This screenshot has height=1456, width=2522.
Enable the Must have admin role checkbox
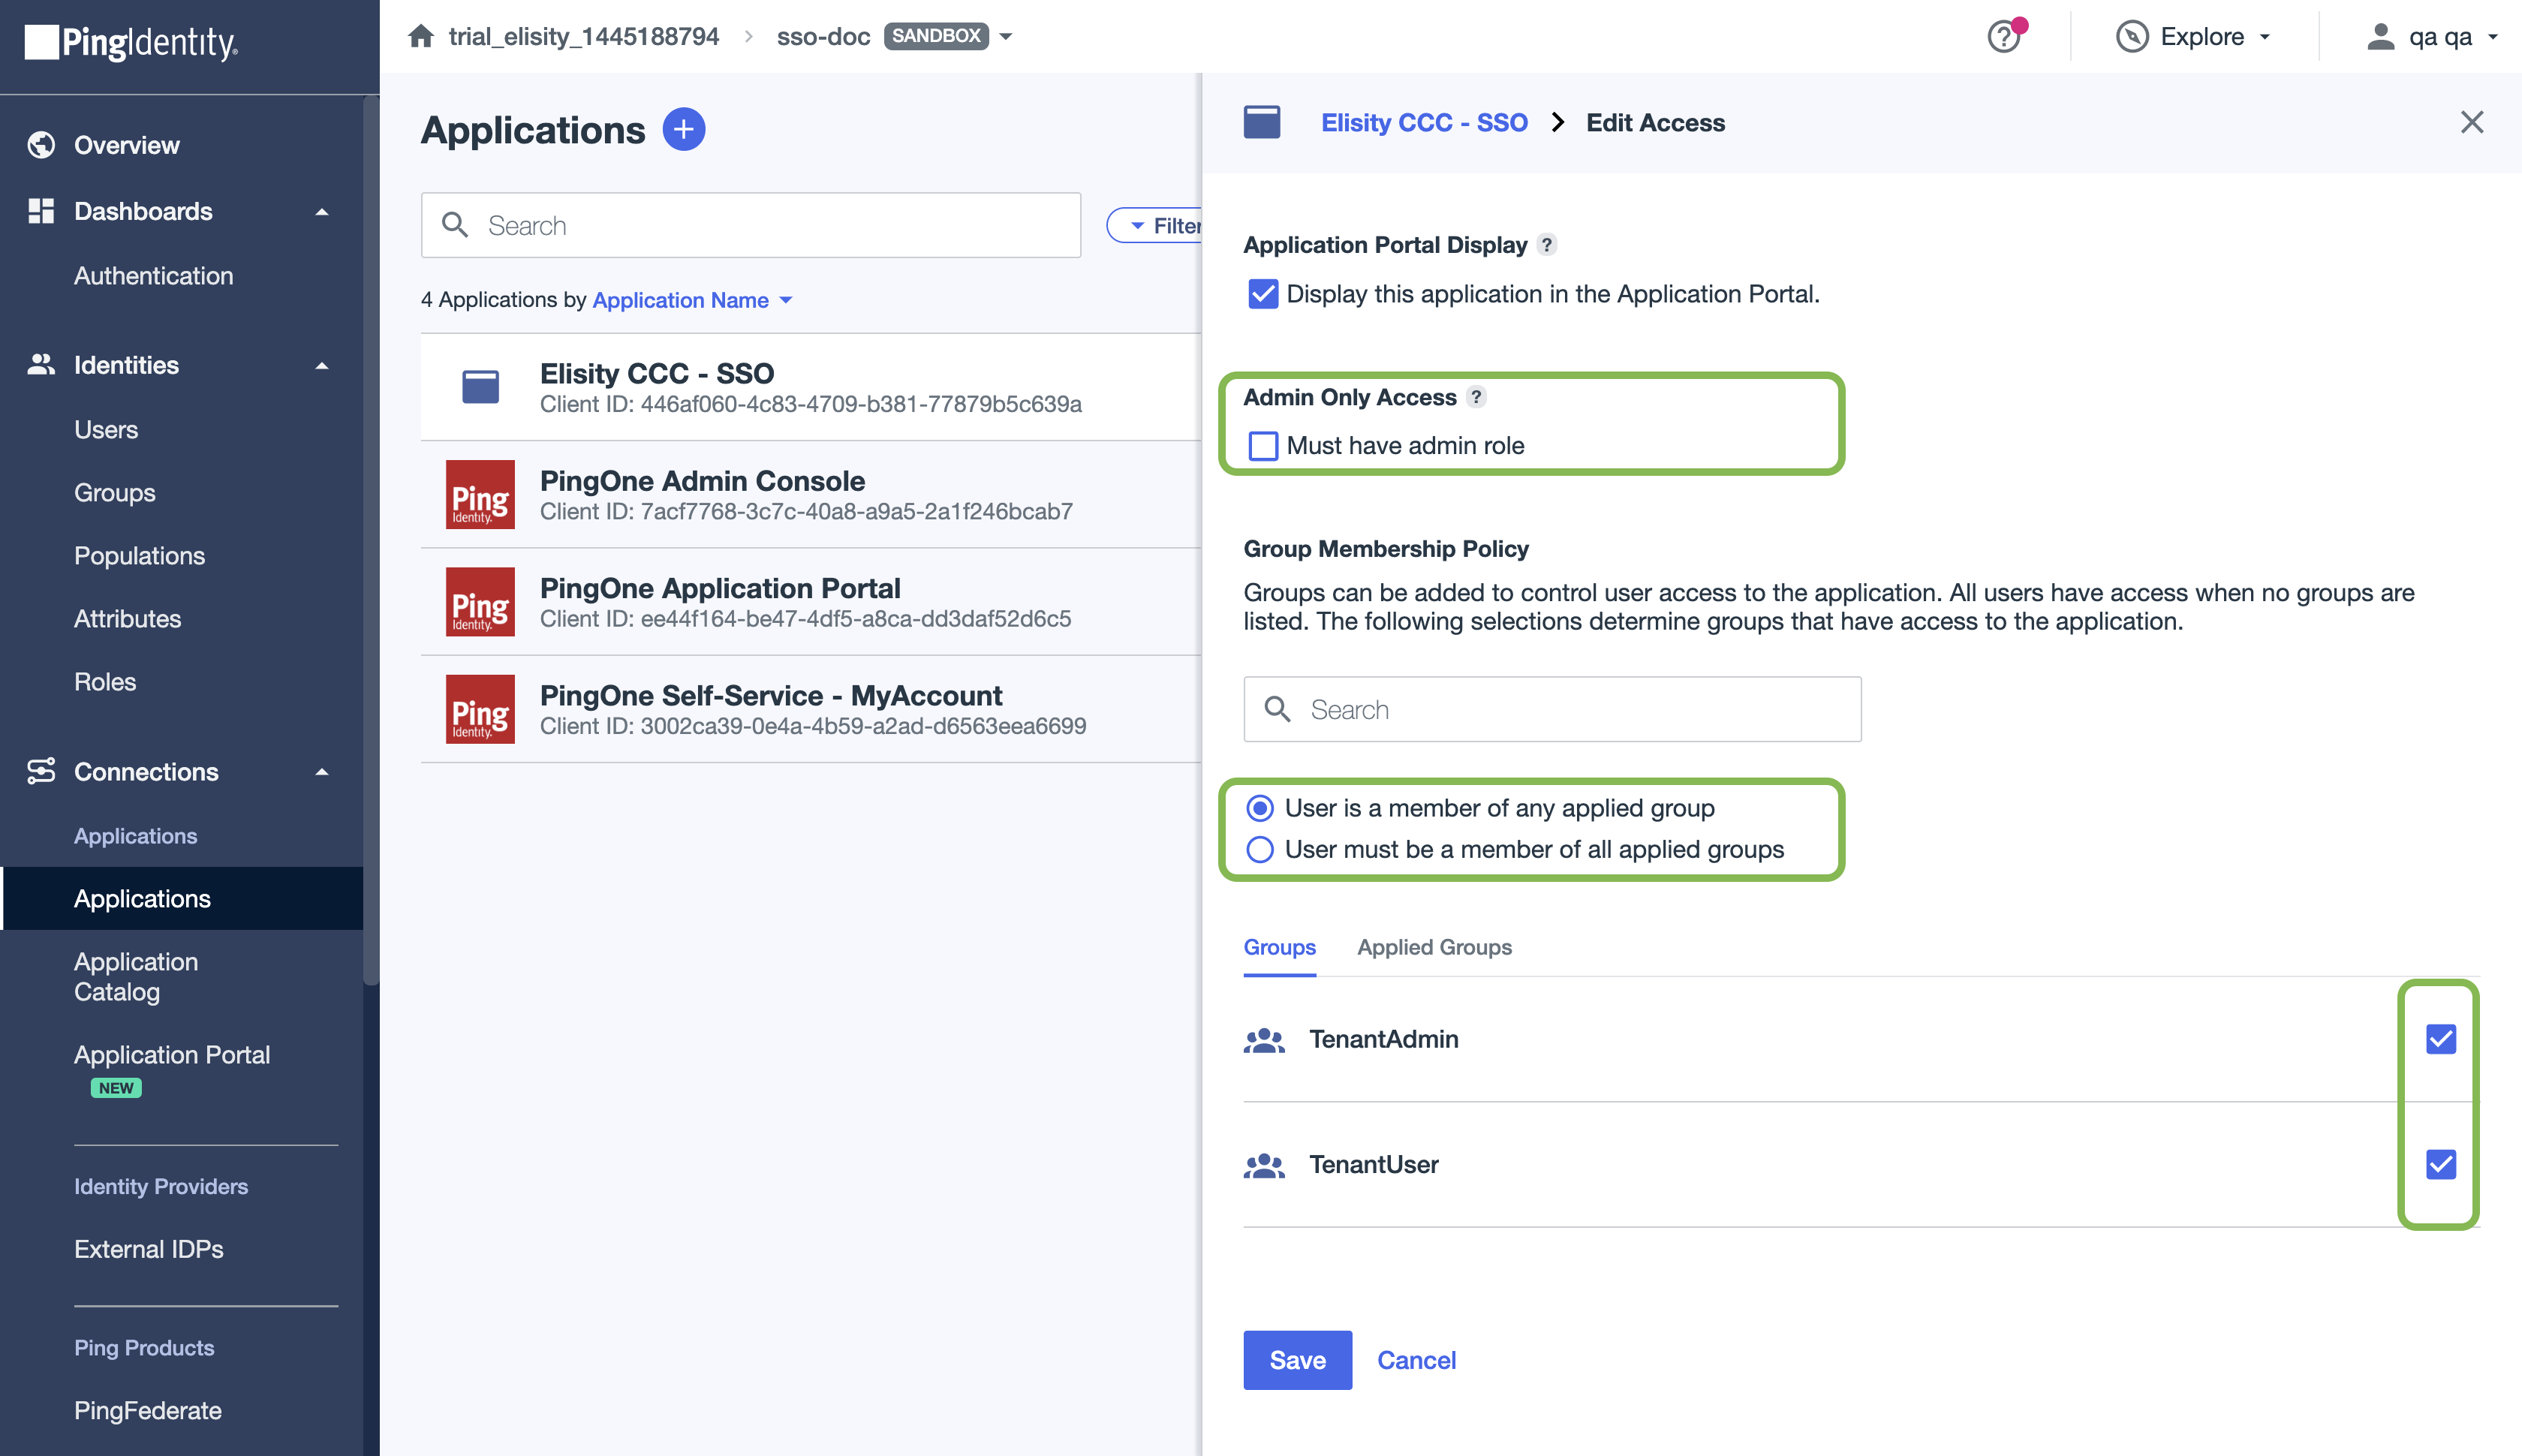pyautogui.click(x=1263, y=446)
